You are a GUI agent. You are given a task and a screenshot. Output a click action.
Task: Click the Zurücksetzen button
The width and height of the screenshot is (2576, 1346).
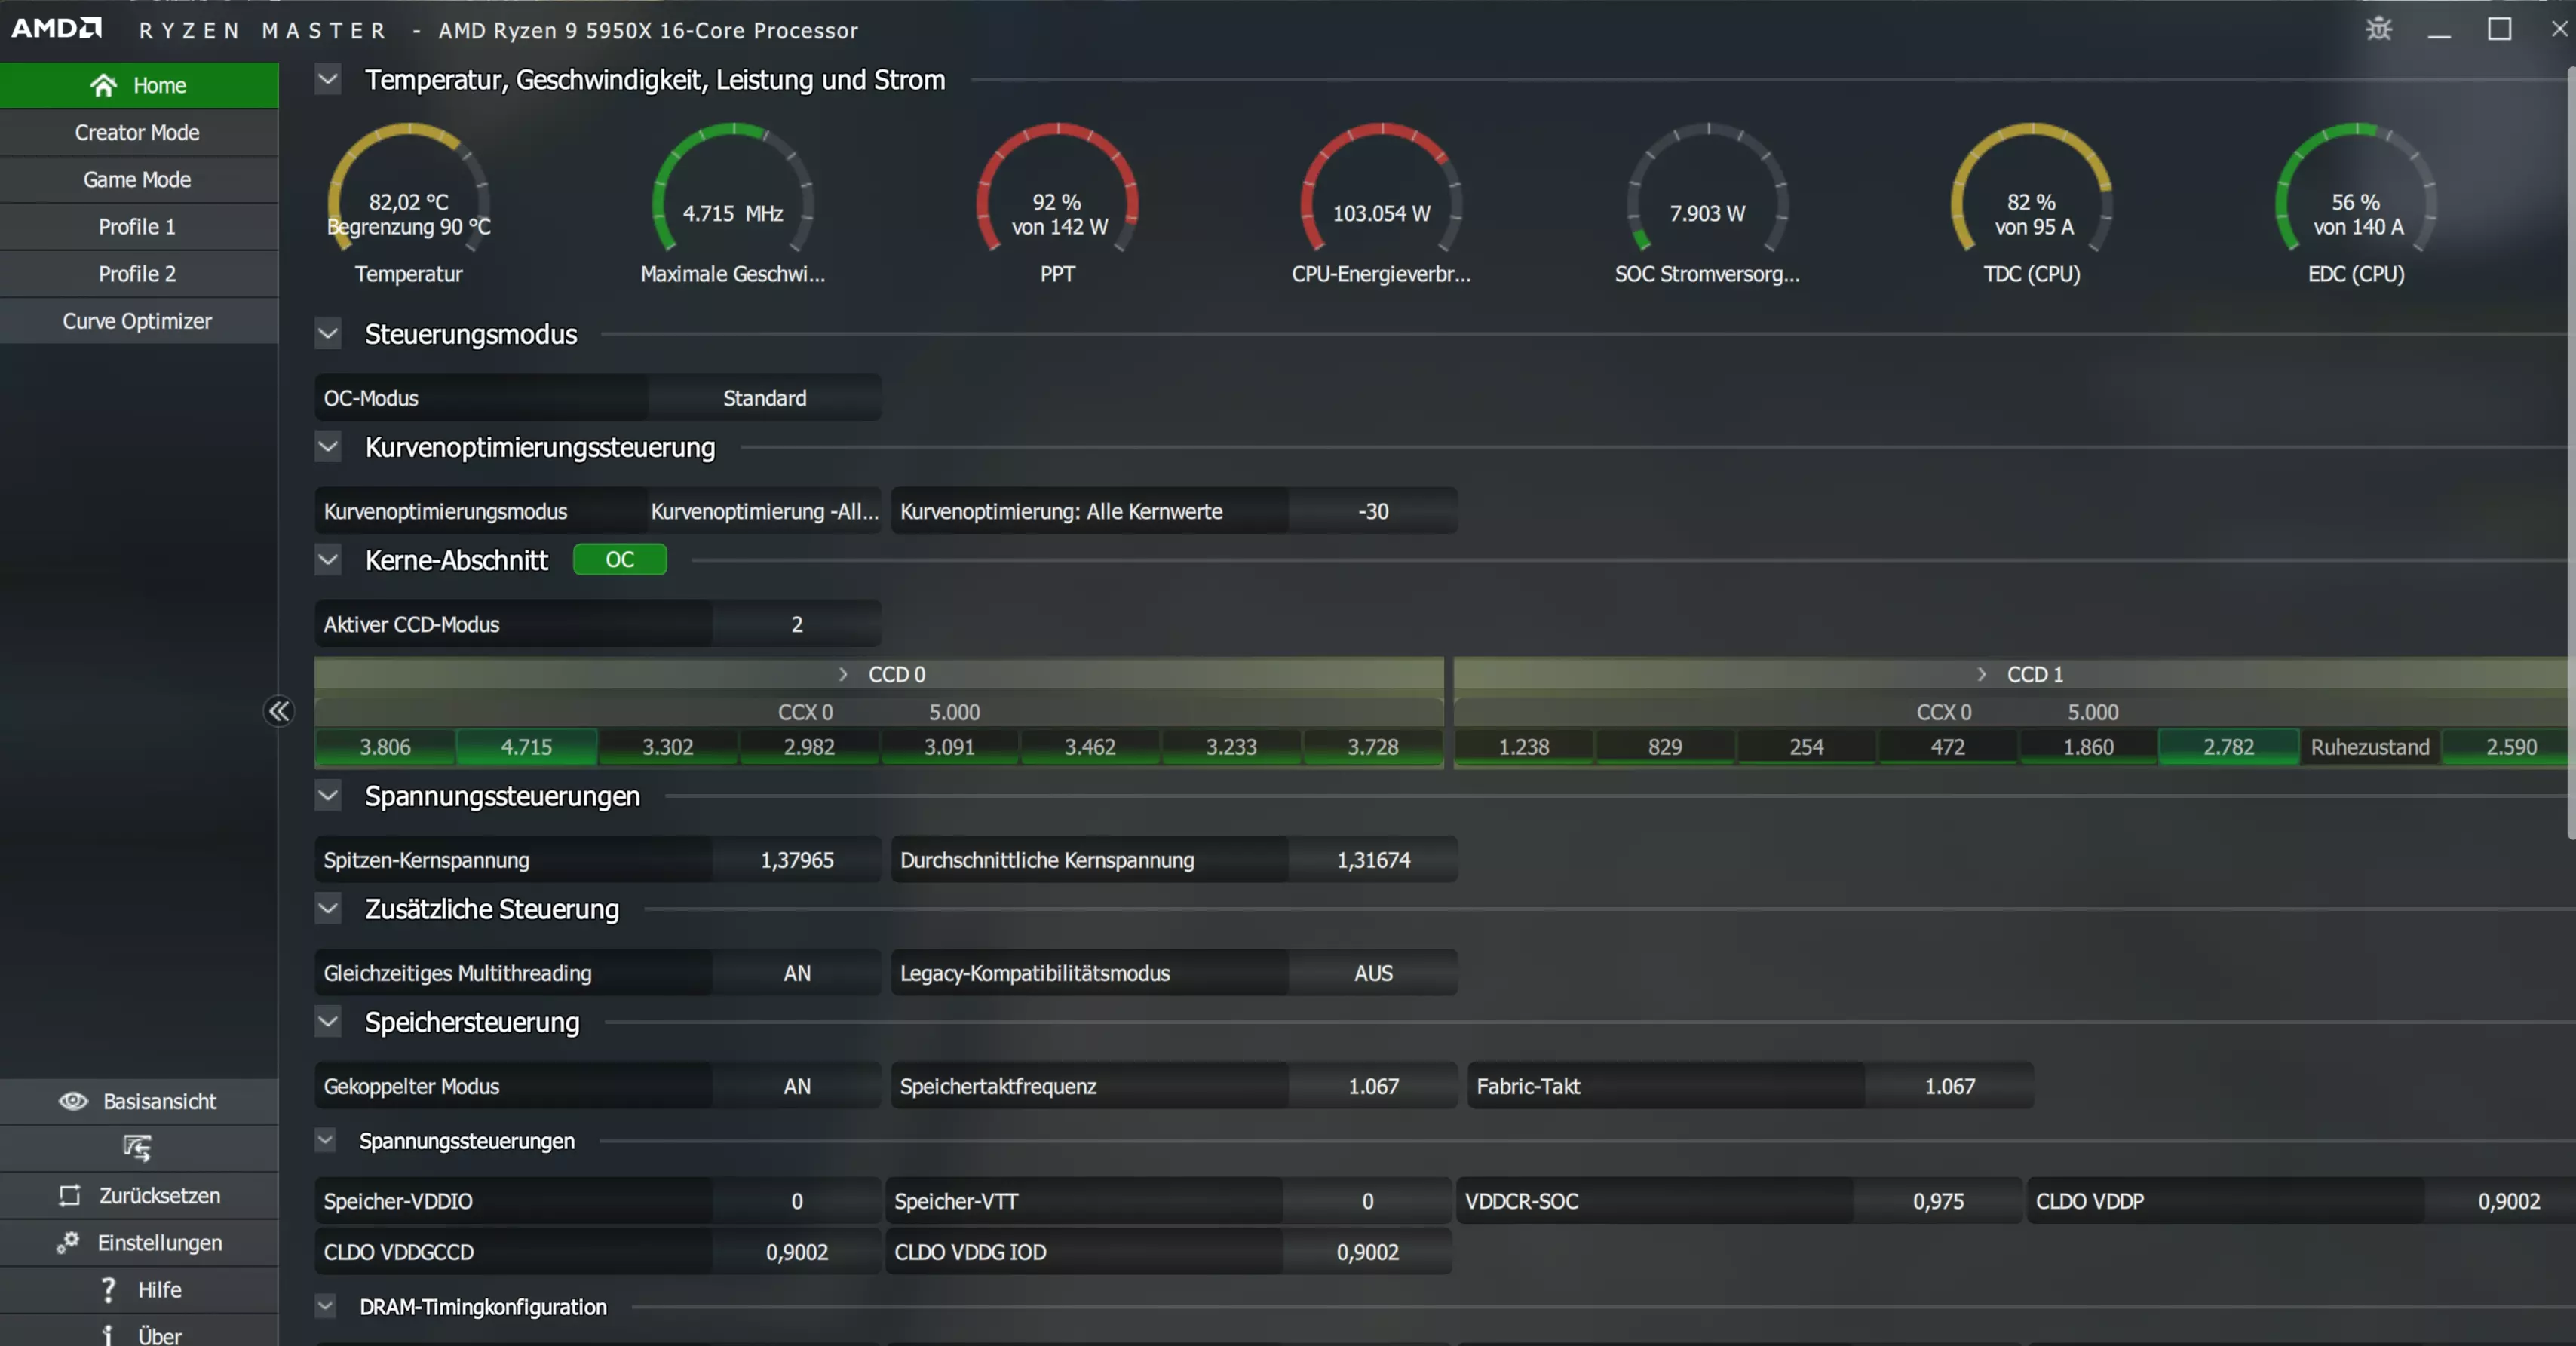click(138, 1195)
